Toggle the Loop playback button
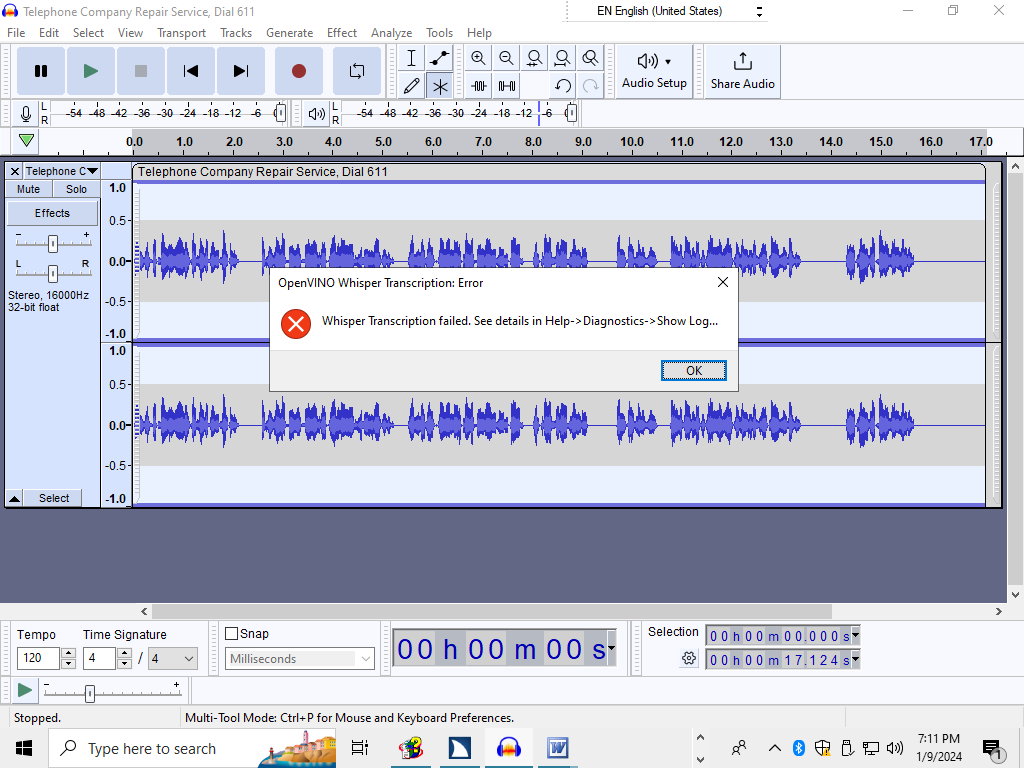The width and height of the screenshot is (1024, 768). pos(357,71)
